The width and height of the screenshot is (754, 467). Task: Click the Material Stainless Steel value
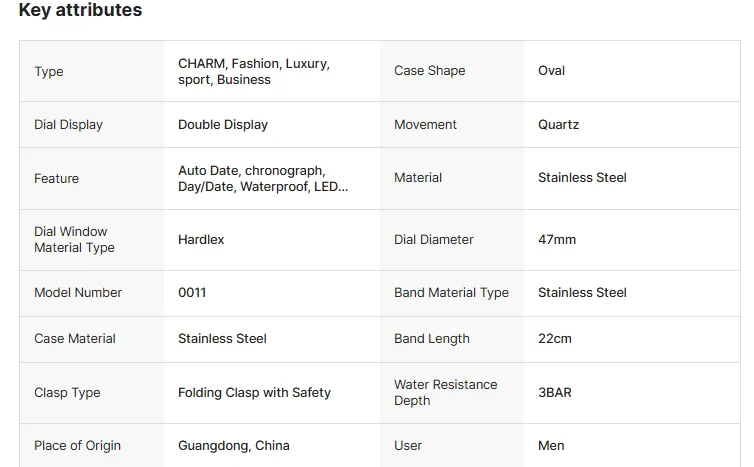click(x=582, y=177)
